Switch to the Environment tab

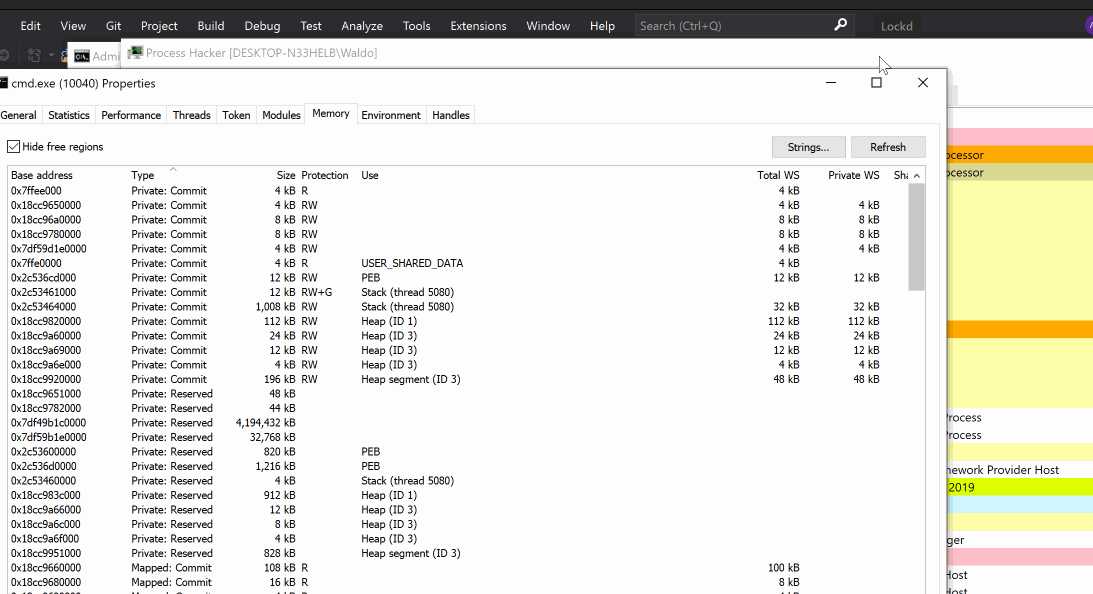[391, 115]
